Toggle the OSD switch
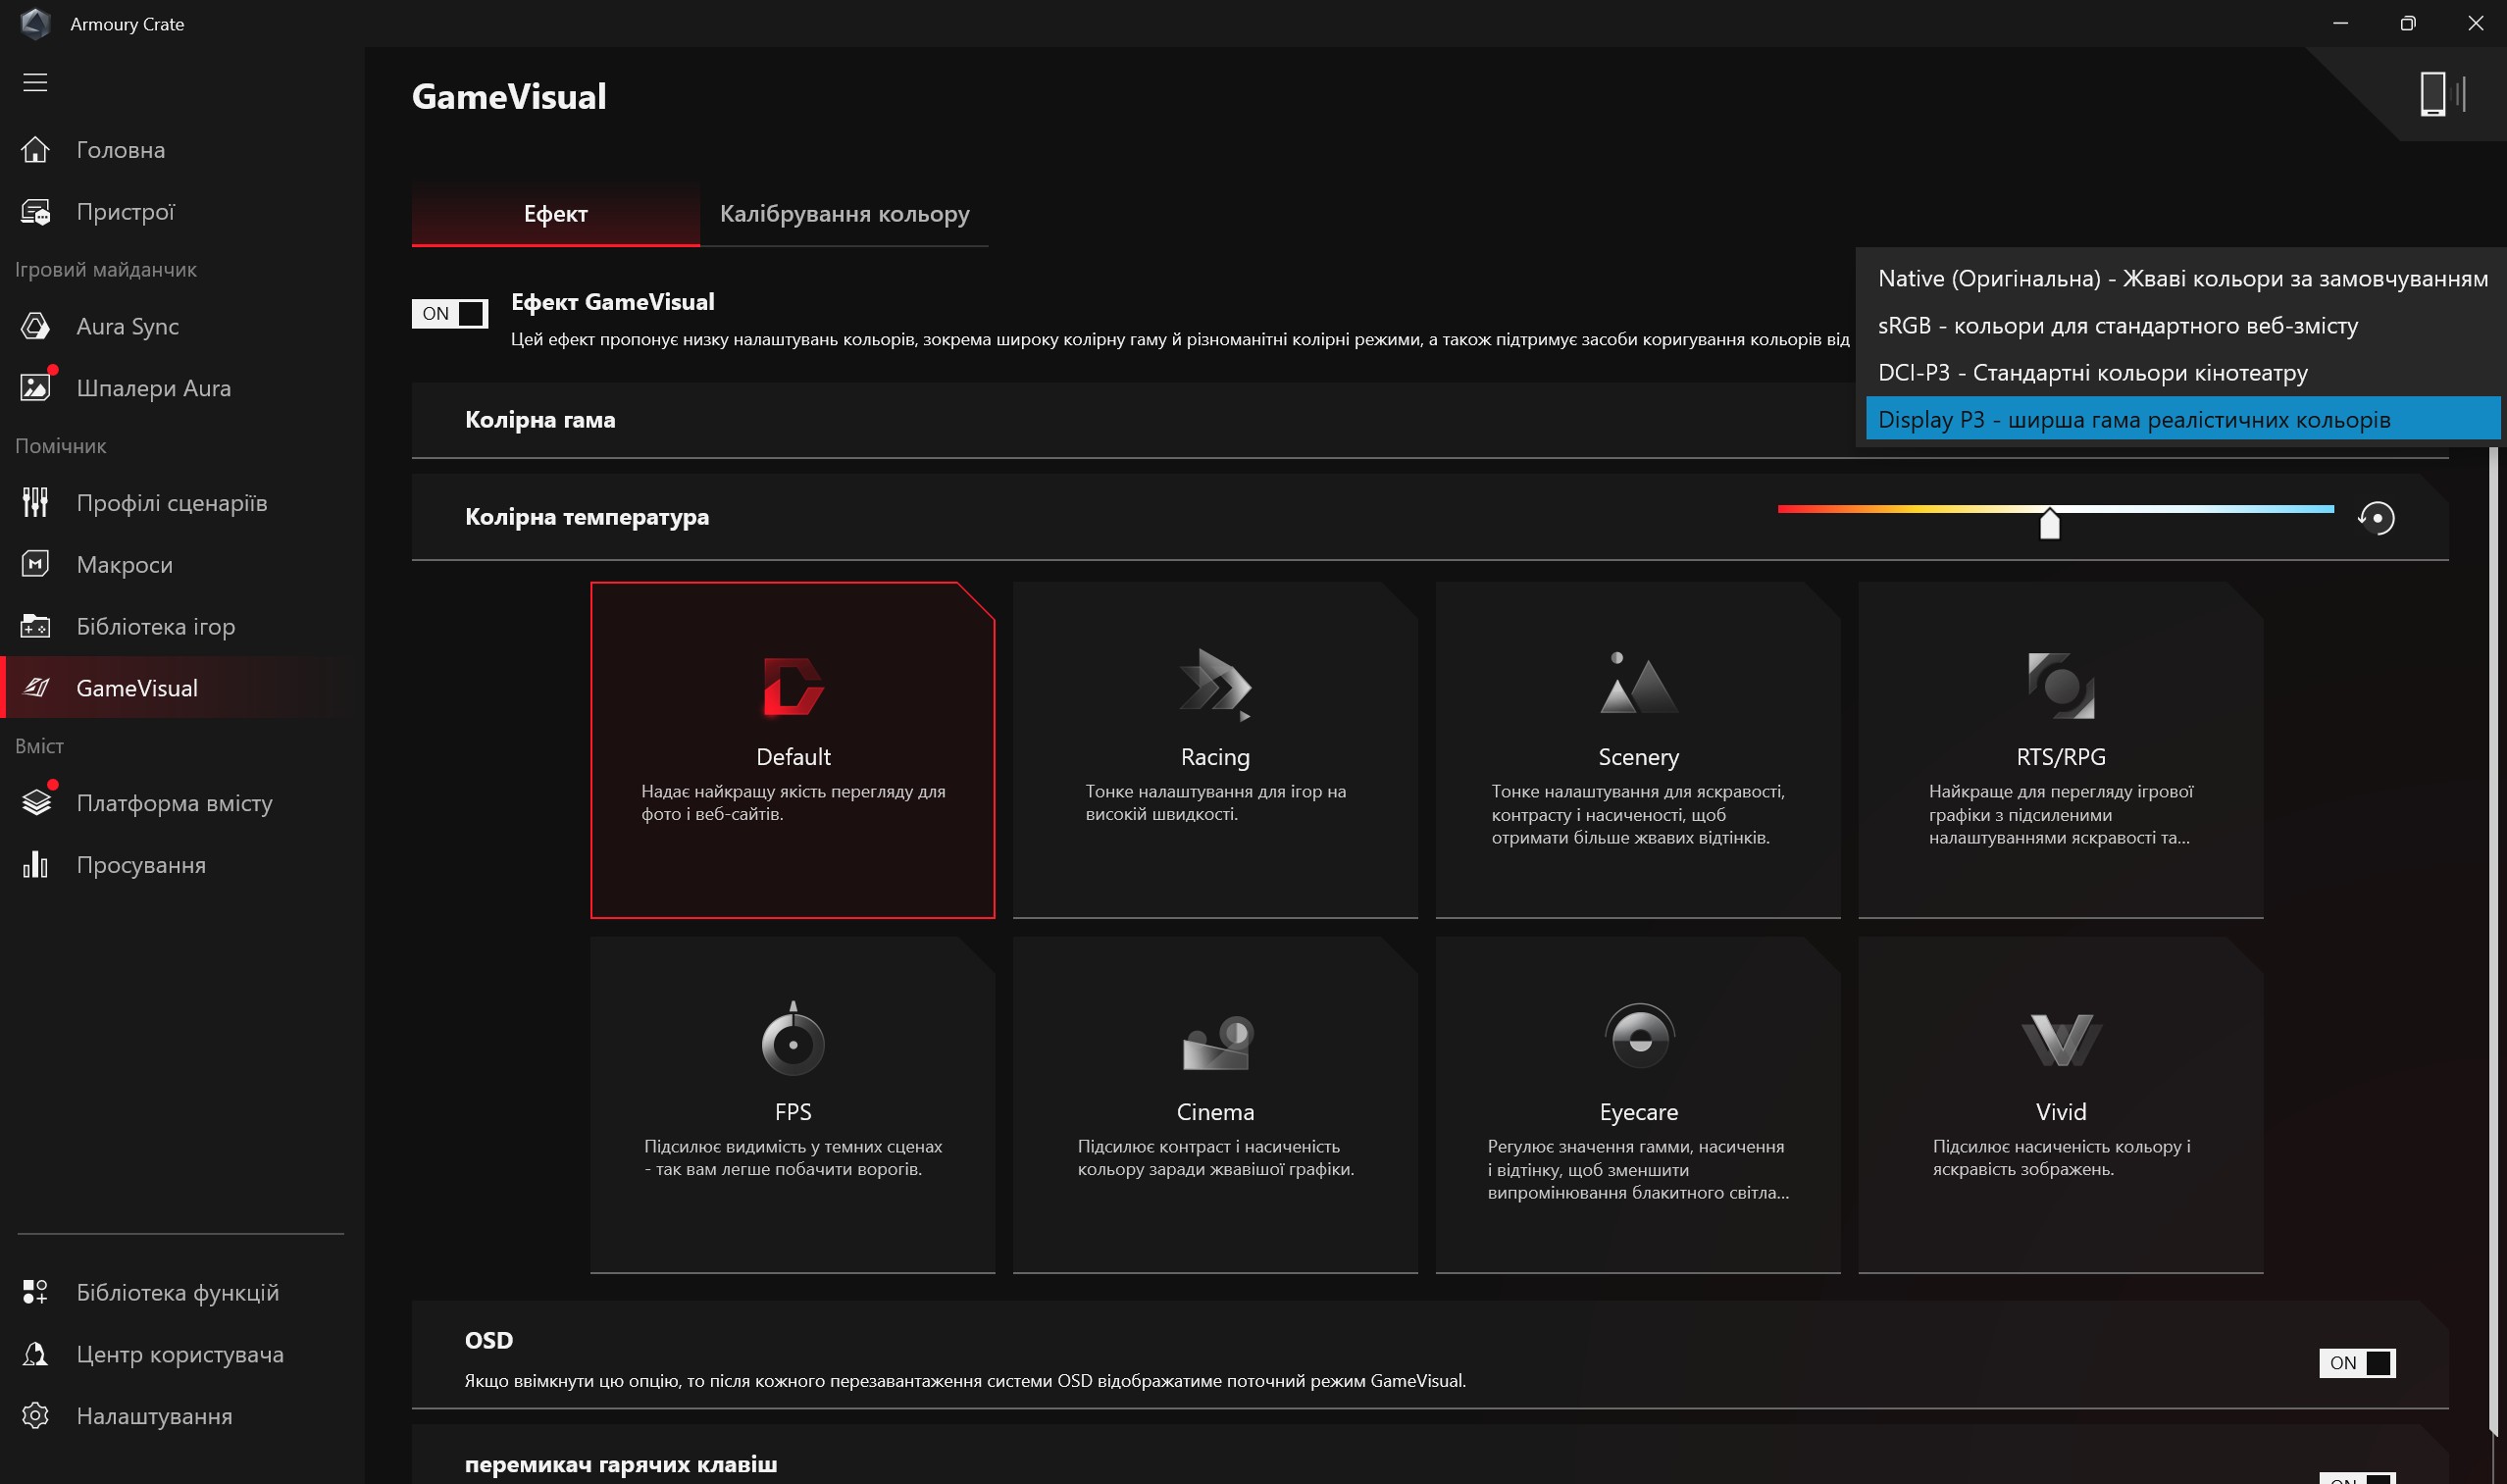 click(2356, 1363)
